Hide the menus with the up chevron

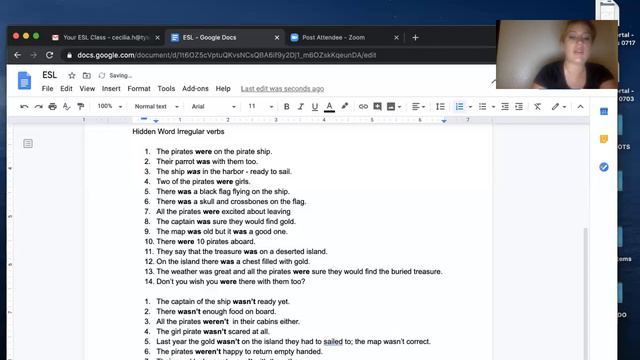click(580, 107)
